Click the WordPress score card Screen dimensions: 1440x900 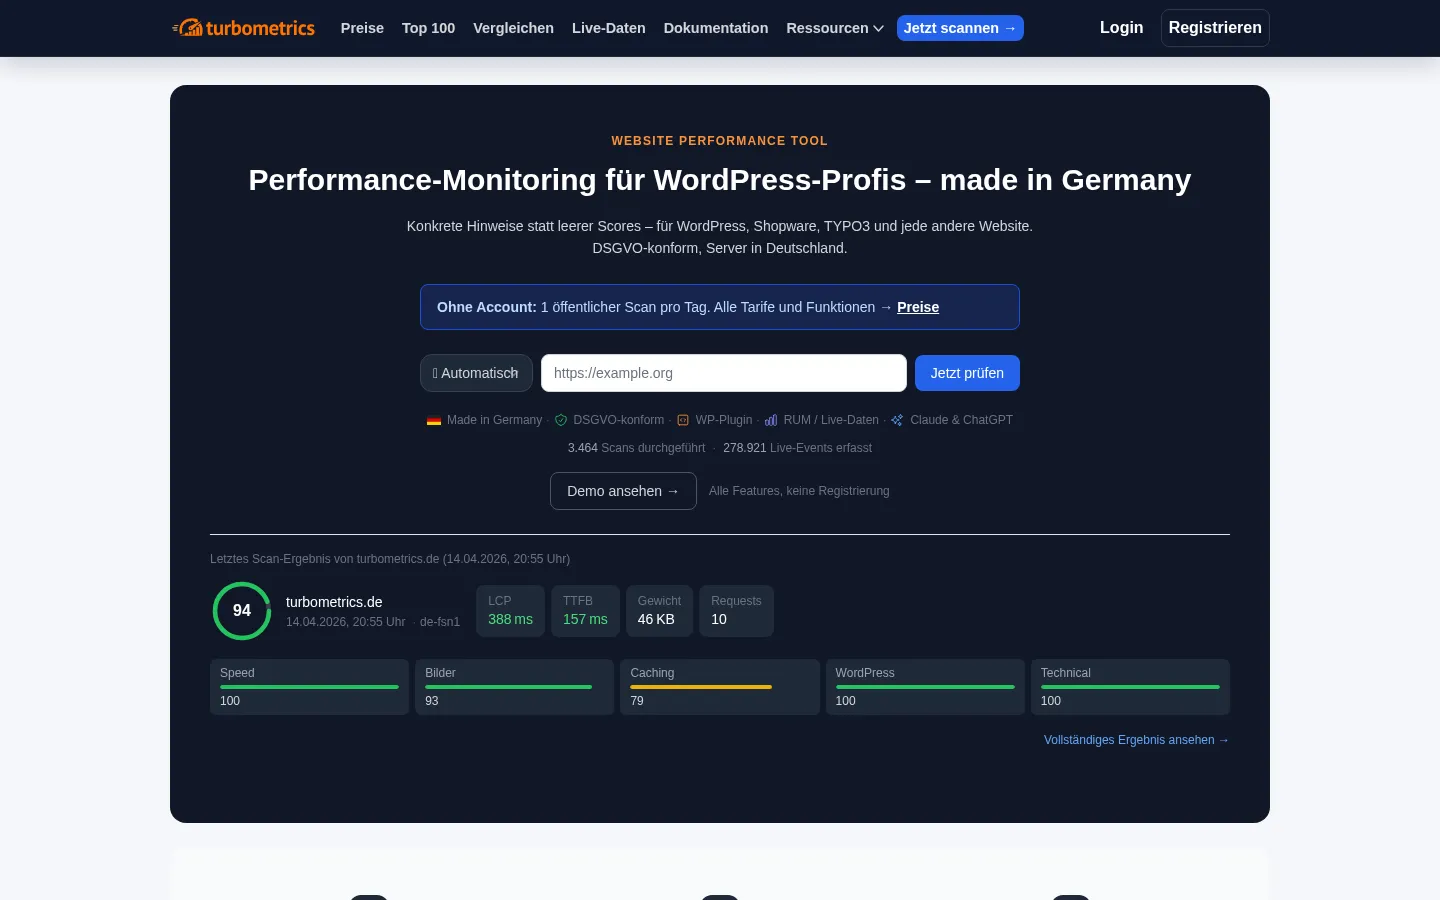925,687
